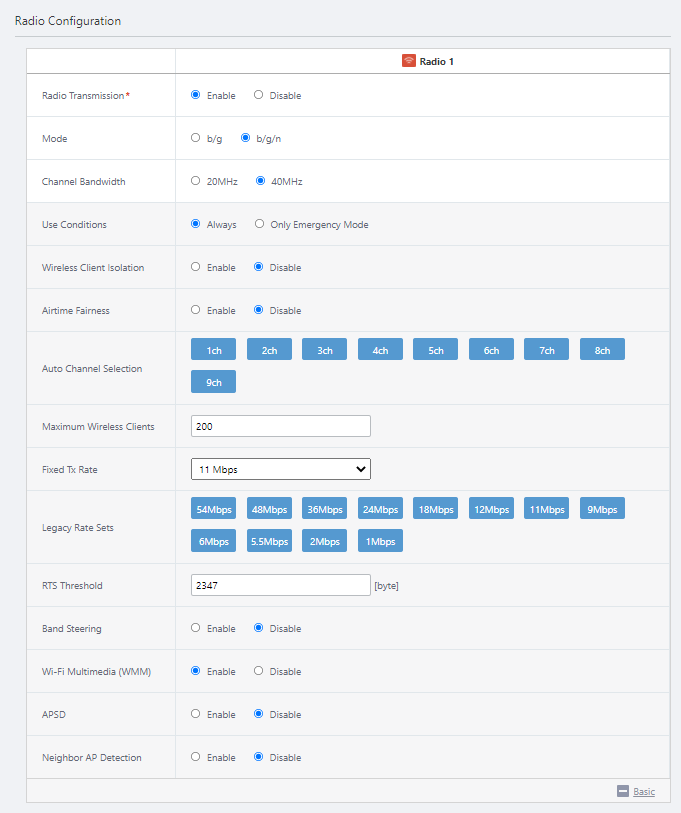Click the Radio 1 Wi-Fi icon
681x813 pixels.
pyautogui.click(x=408, y=61)
